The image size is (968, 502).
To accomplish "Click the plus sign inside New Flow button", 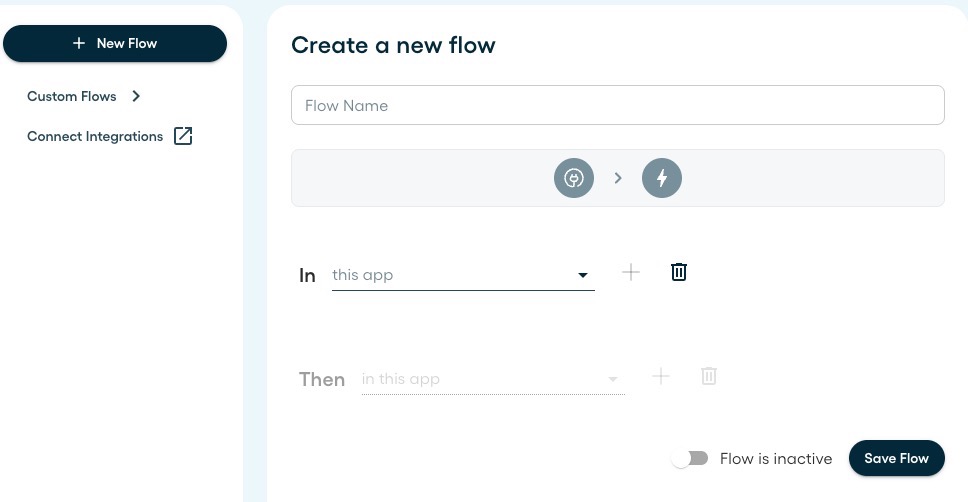I will (79, 43).
